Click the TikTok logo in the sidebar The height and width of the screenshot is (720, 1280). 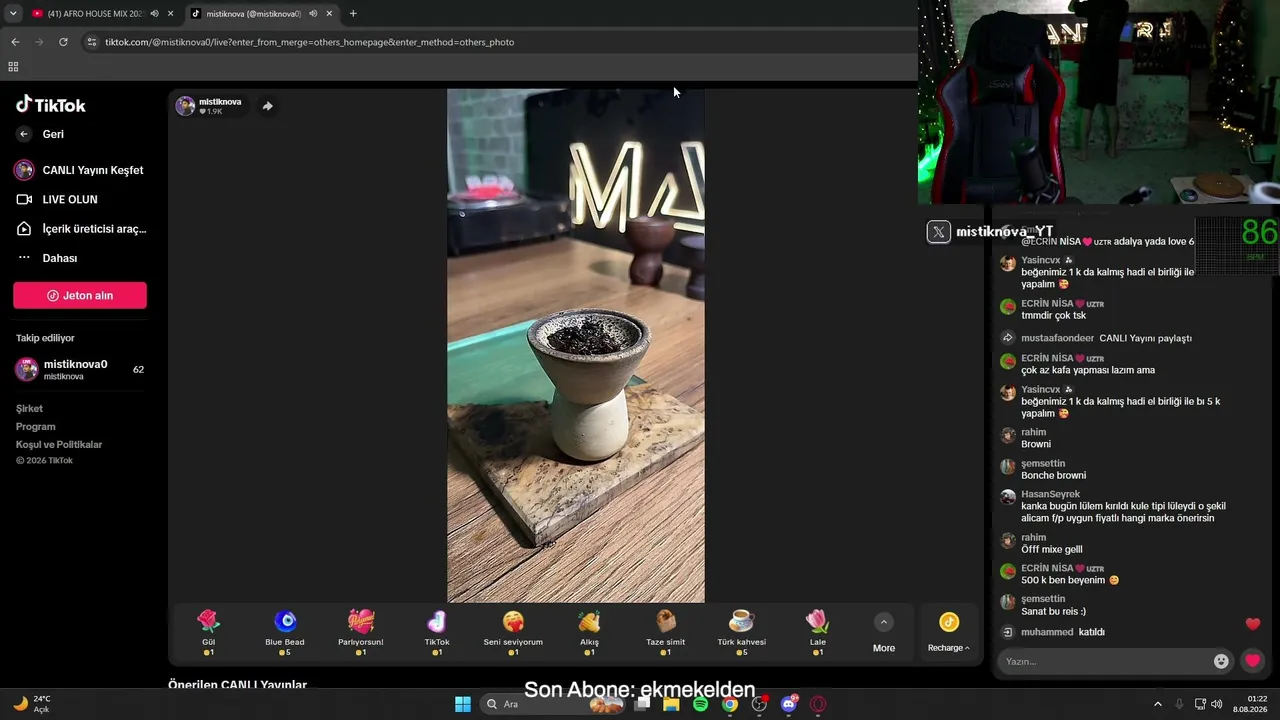click(x=51, y=105)
